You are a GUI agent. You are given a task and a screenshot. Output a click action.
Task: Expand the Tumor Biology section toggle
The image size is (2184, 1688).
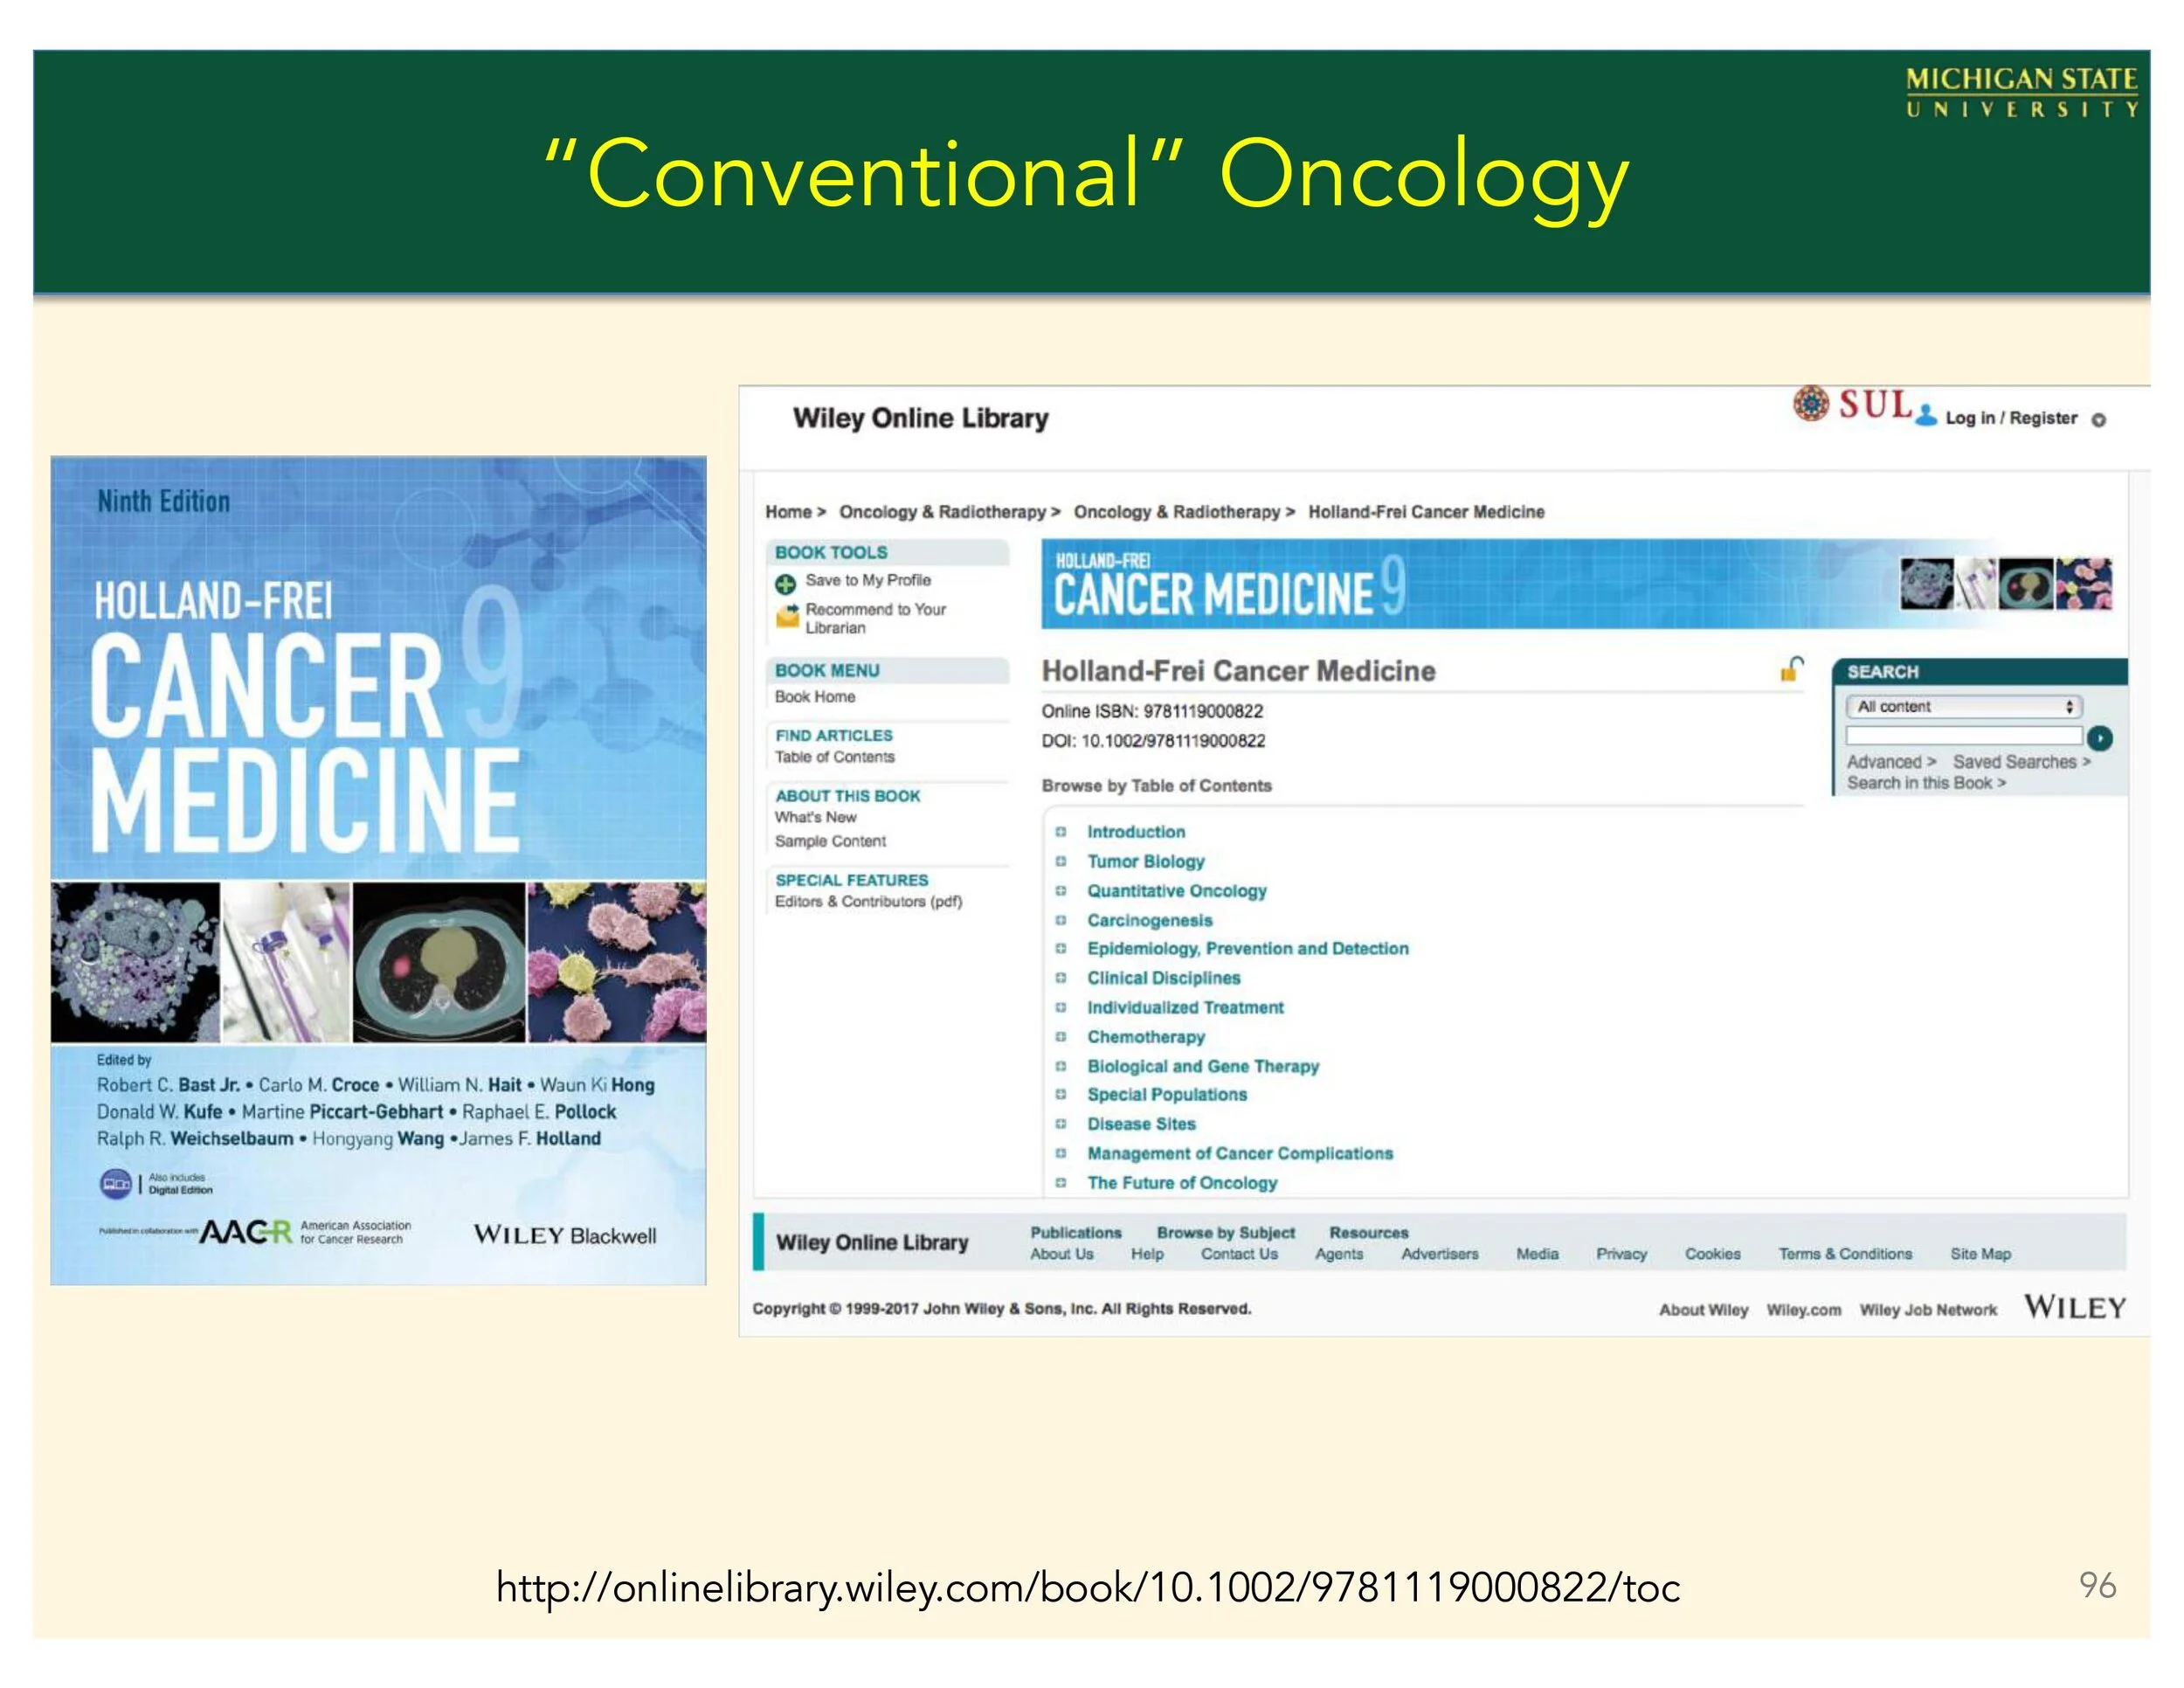(x=1061, y=861)
